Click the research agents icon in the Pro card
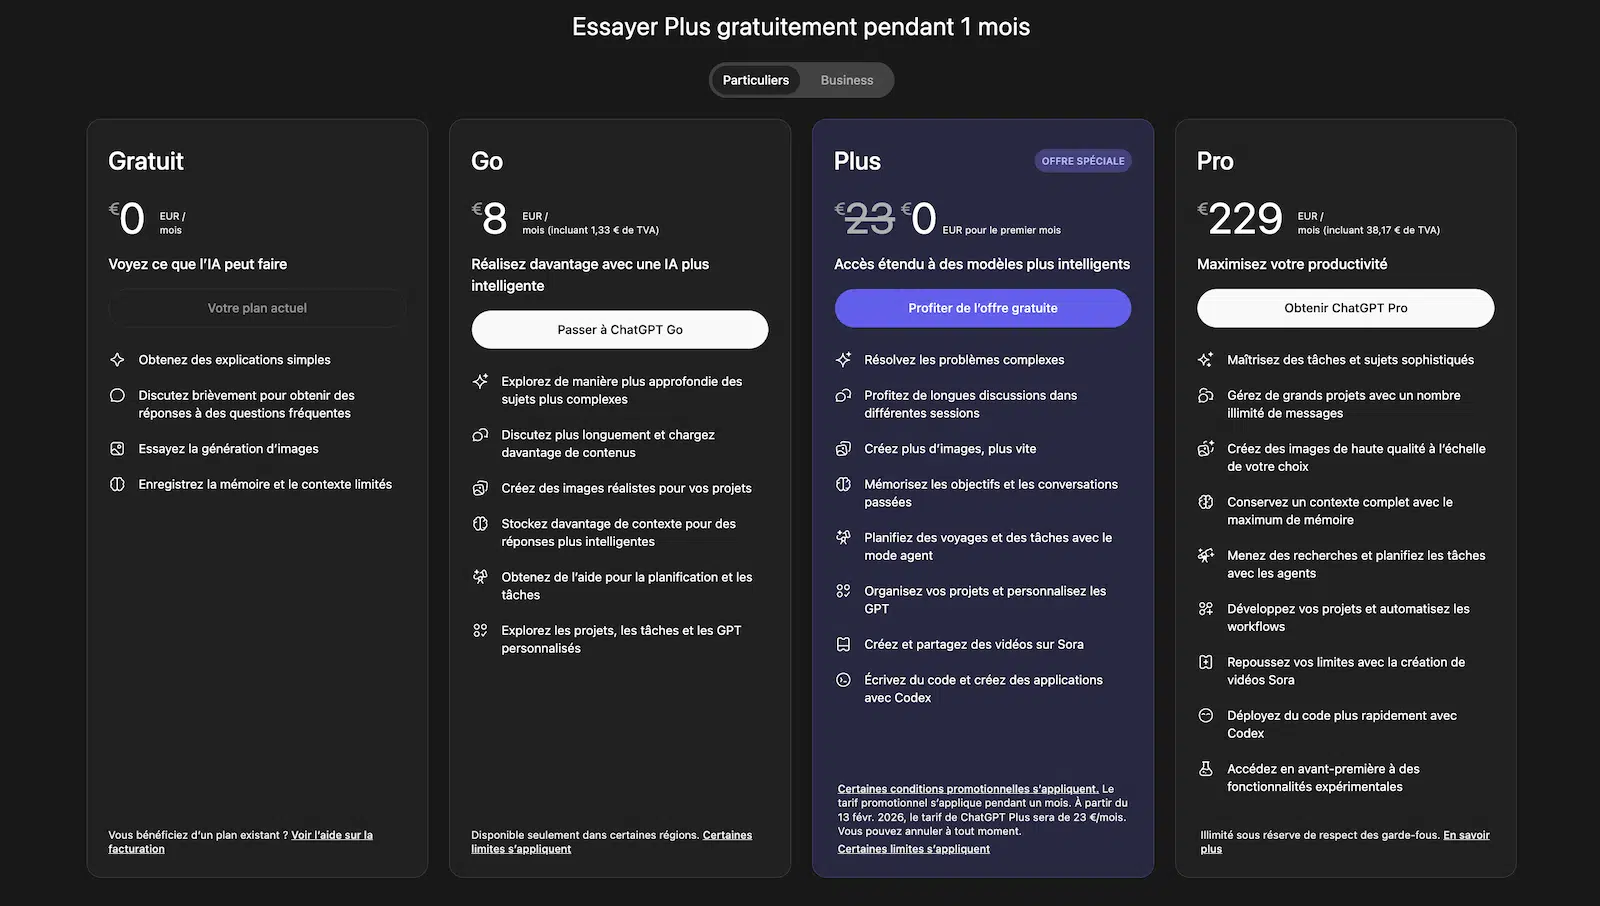 1206,556
